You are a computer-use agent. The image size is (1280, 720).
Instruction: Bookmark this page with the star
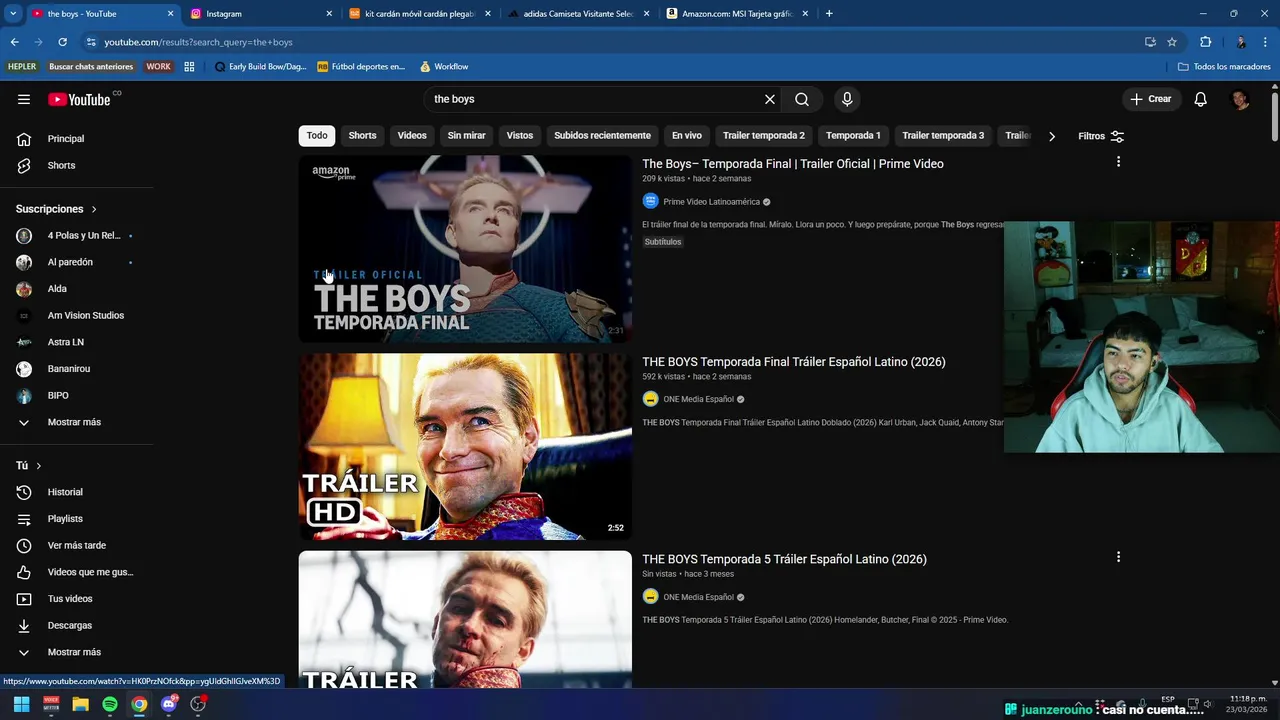pyautogui.click(x=1172, y=42)
